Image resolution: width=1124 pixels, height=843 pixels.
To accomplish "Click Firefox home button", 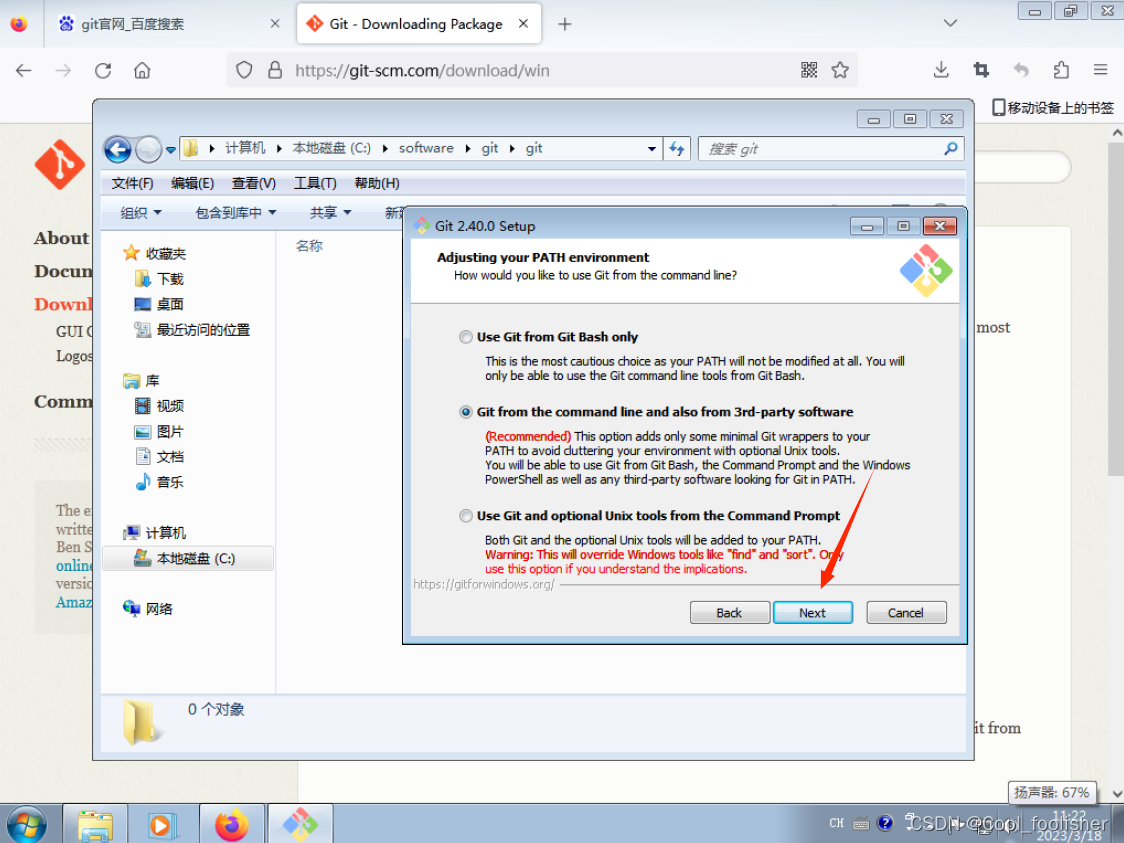I will click(x=142, y=70).
